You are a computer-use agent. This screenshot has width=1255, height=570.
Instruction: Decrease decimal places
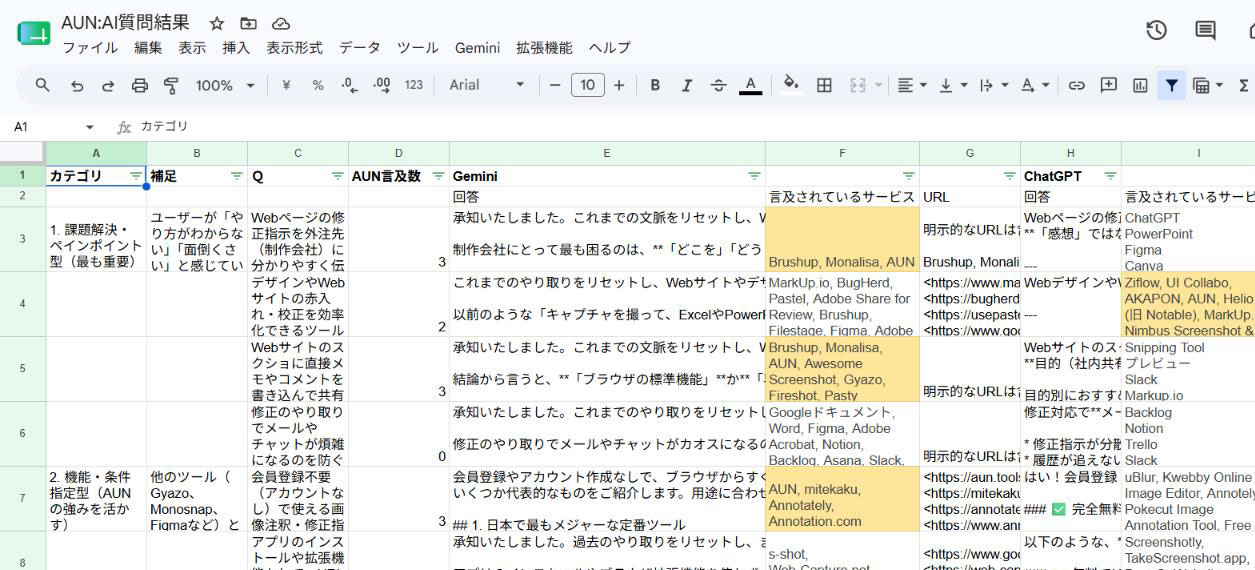tap(349, 85)
